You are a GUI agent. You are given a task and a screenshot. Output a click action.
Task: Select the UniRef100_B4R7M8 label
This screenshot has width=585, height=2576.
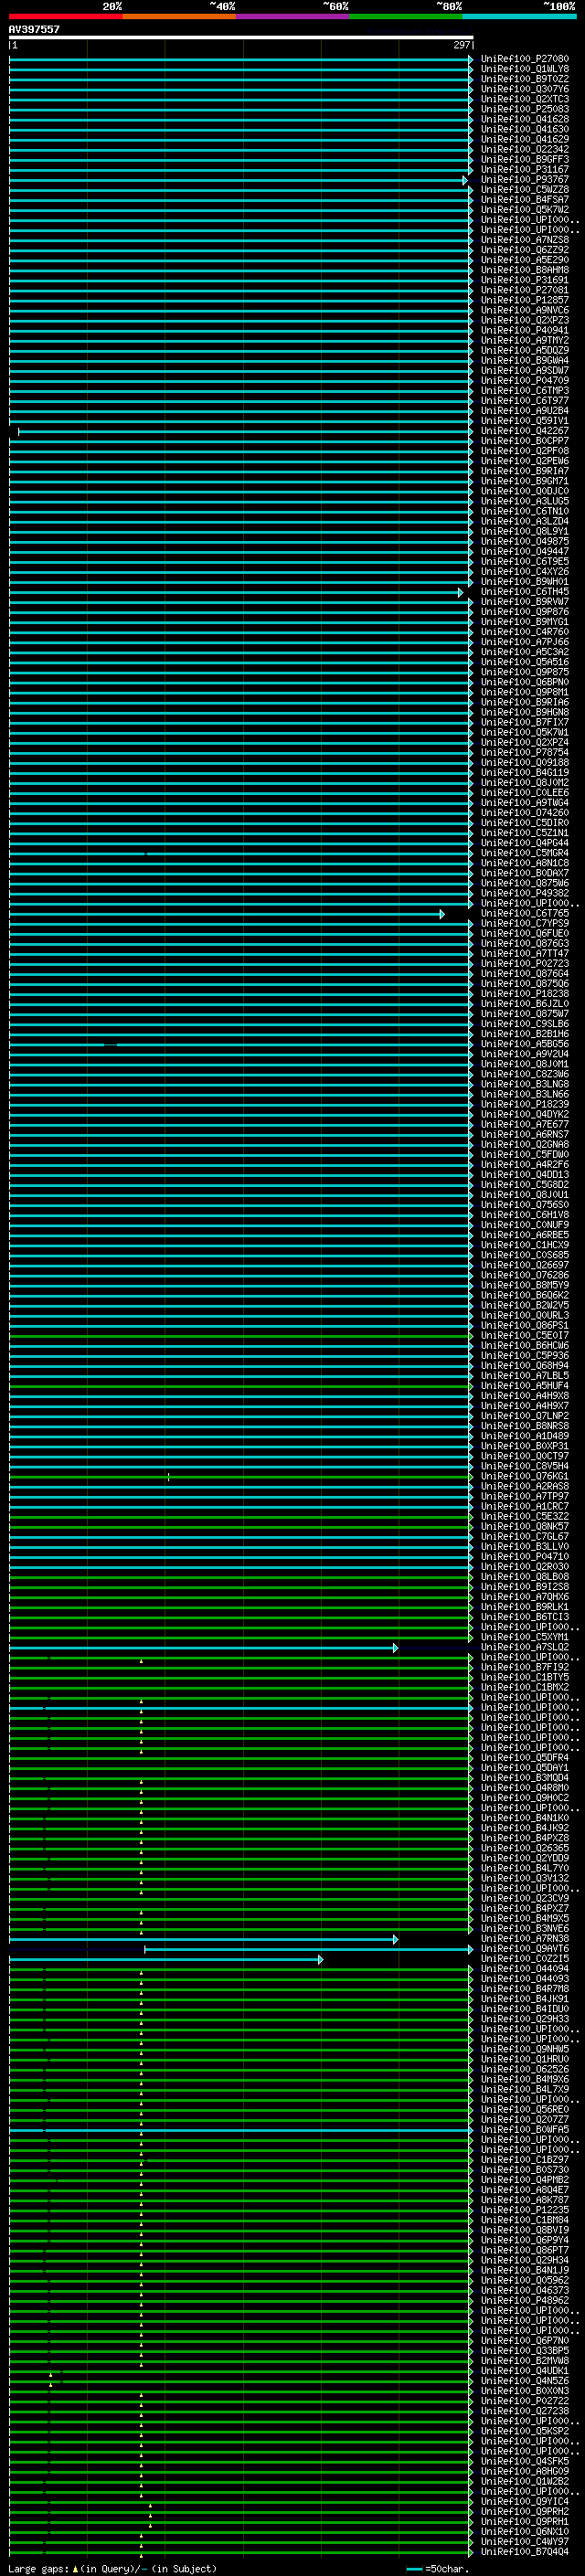[525, 1988]
